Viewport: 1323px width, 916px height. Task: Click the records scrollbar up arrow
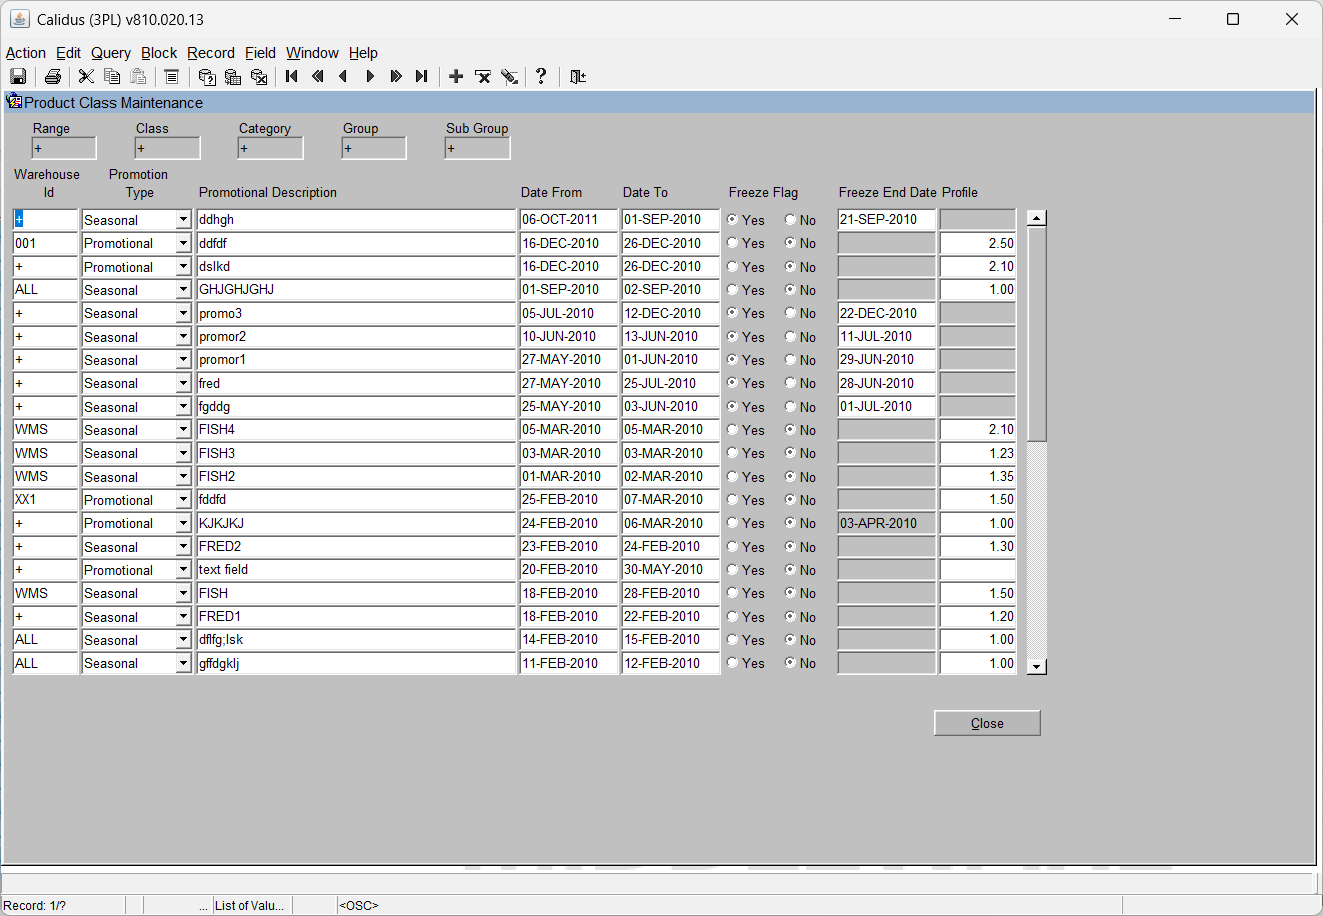coord(1037,218)
